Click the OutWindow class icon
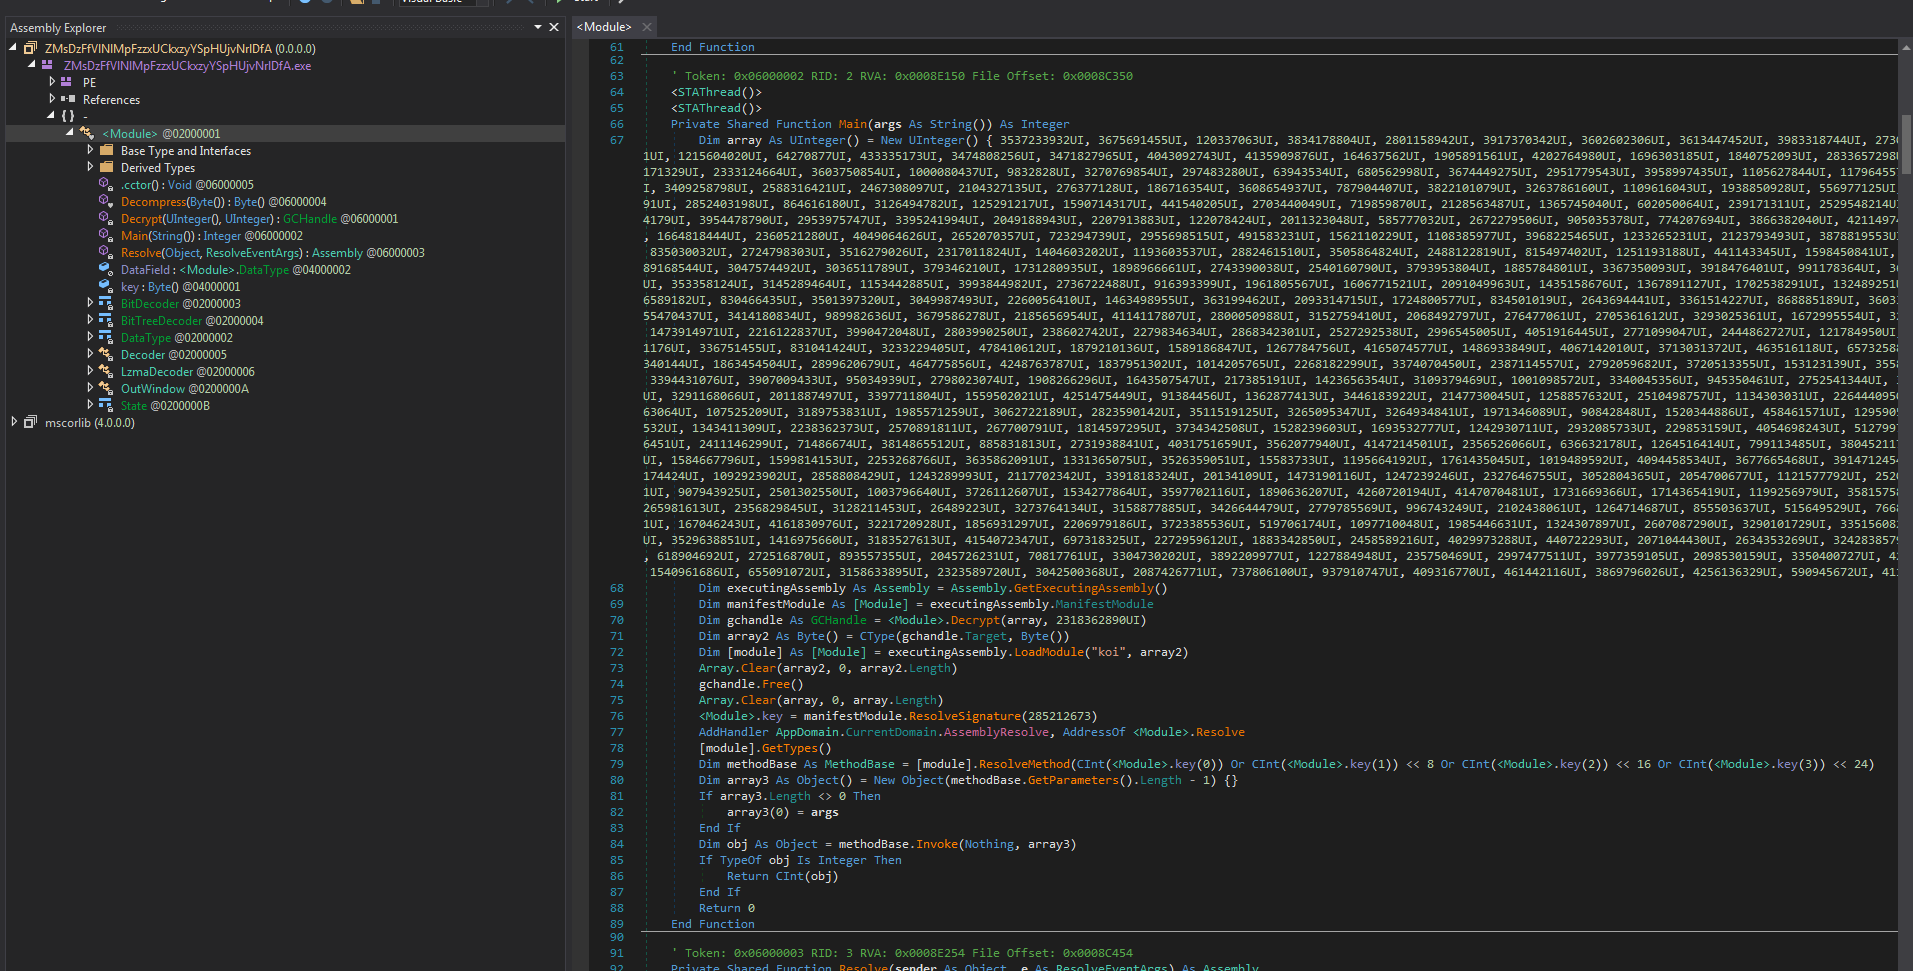The height and width of the screenshot is (971, 1913). tap(106, 388)
